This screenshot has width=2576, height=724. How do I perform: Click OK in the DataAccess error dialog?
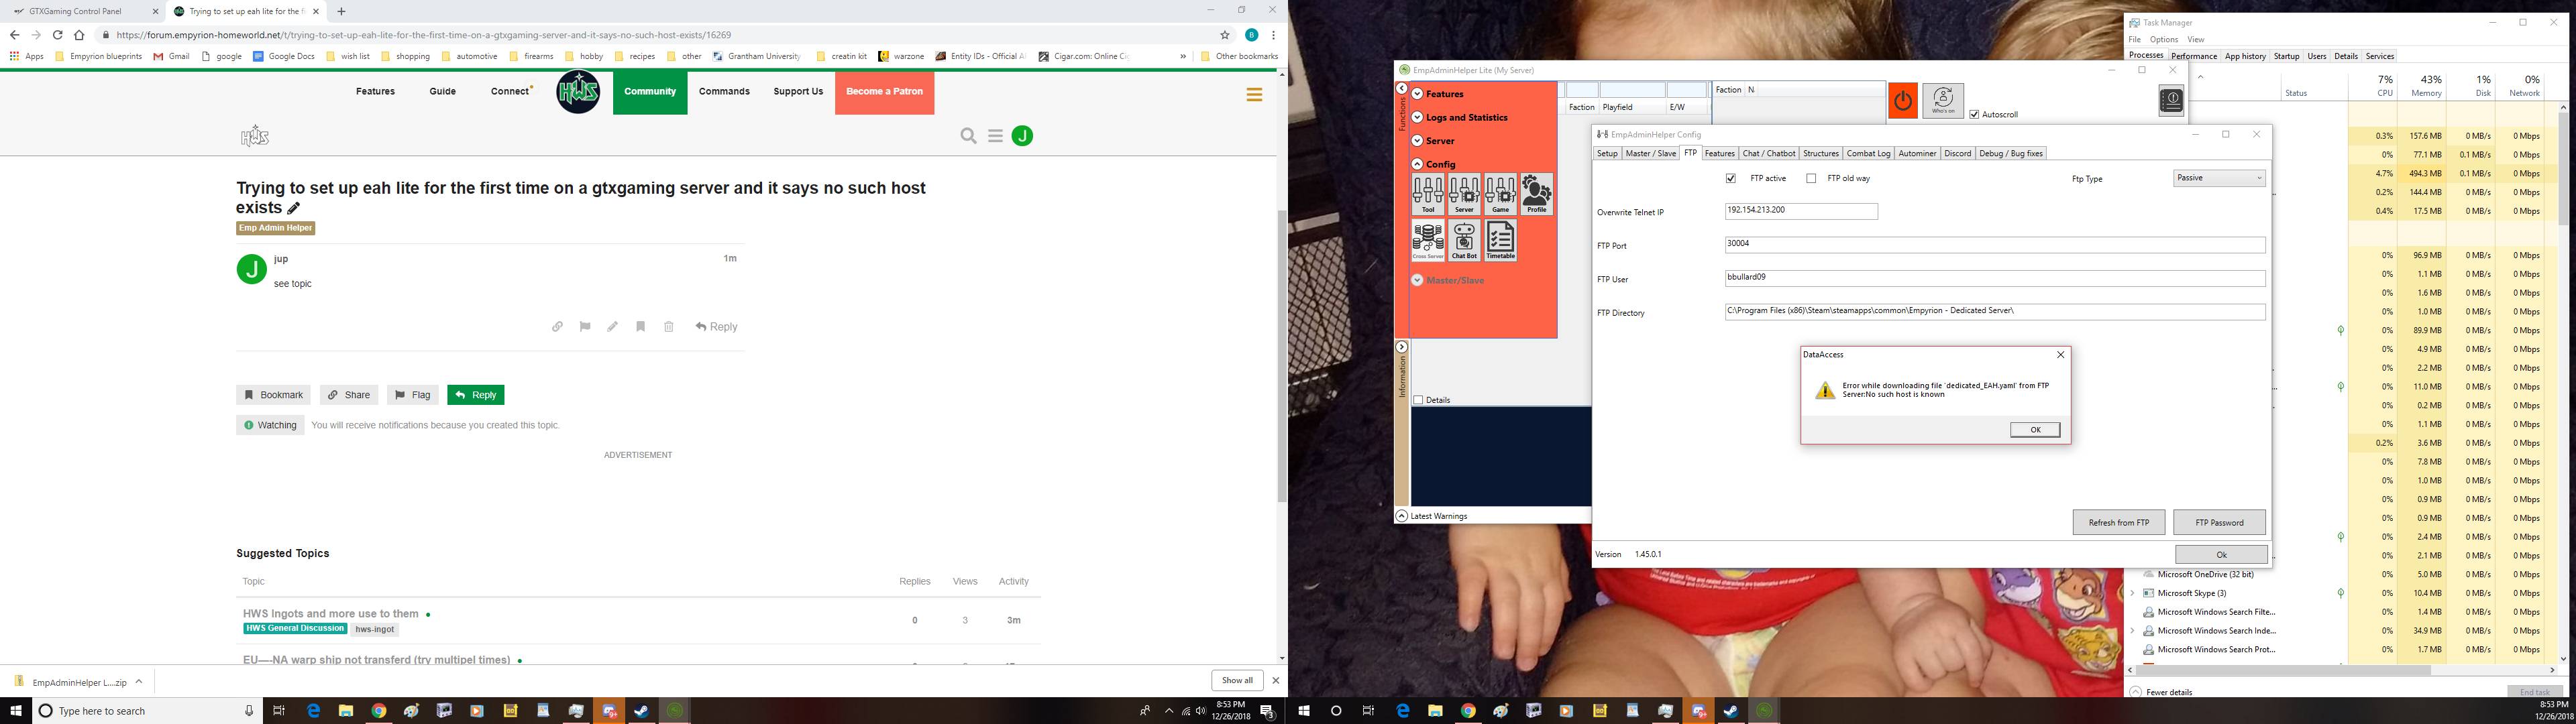(x=2034, y=429)
